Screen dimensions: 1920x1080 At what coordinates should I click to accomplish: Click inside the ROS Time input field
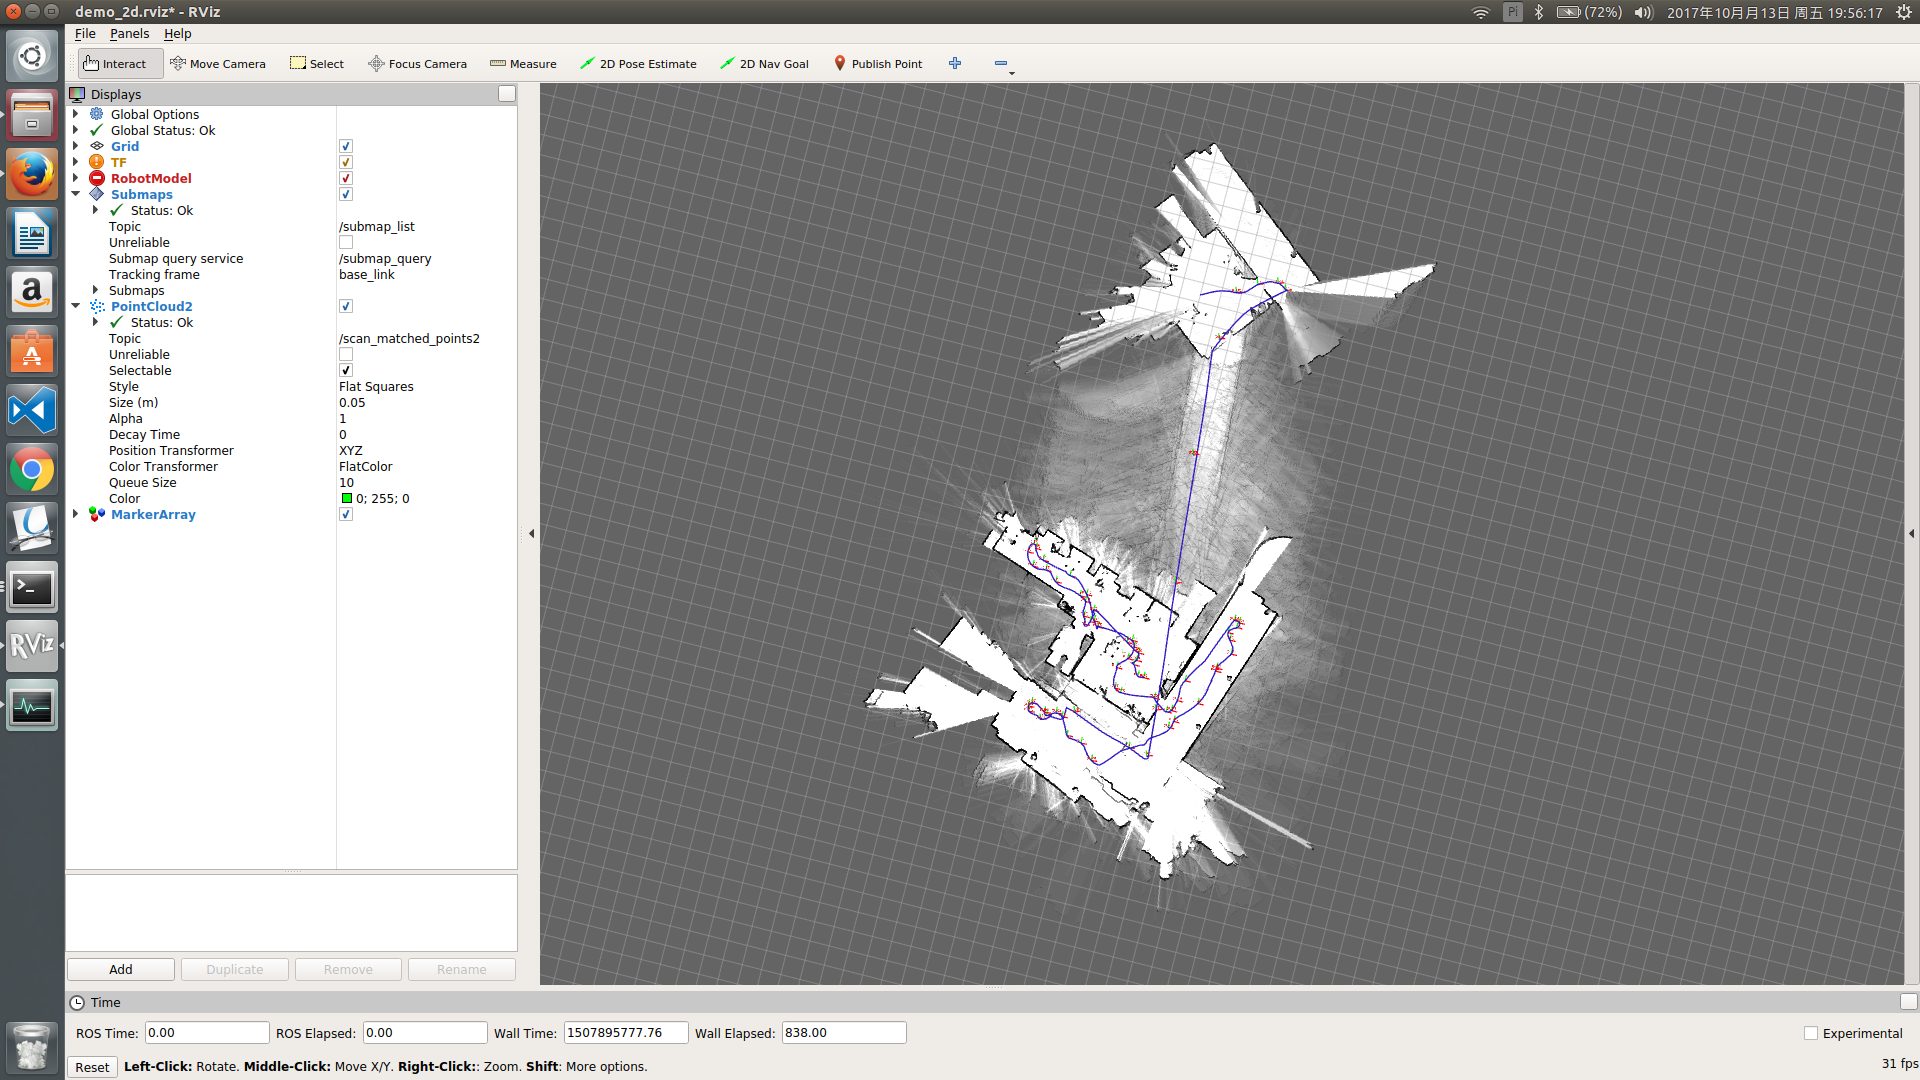[x=206, y=1032]
